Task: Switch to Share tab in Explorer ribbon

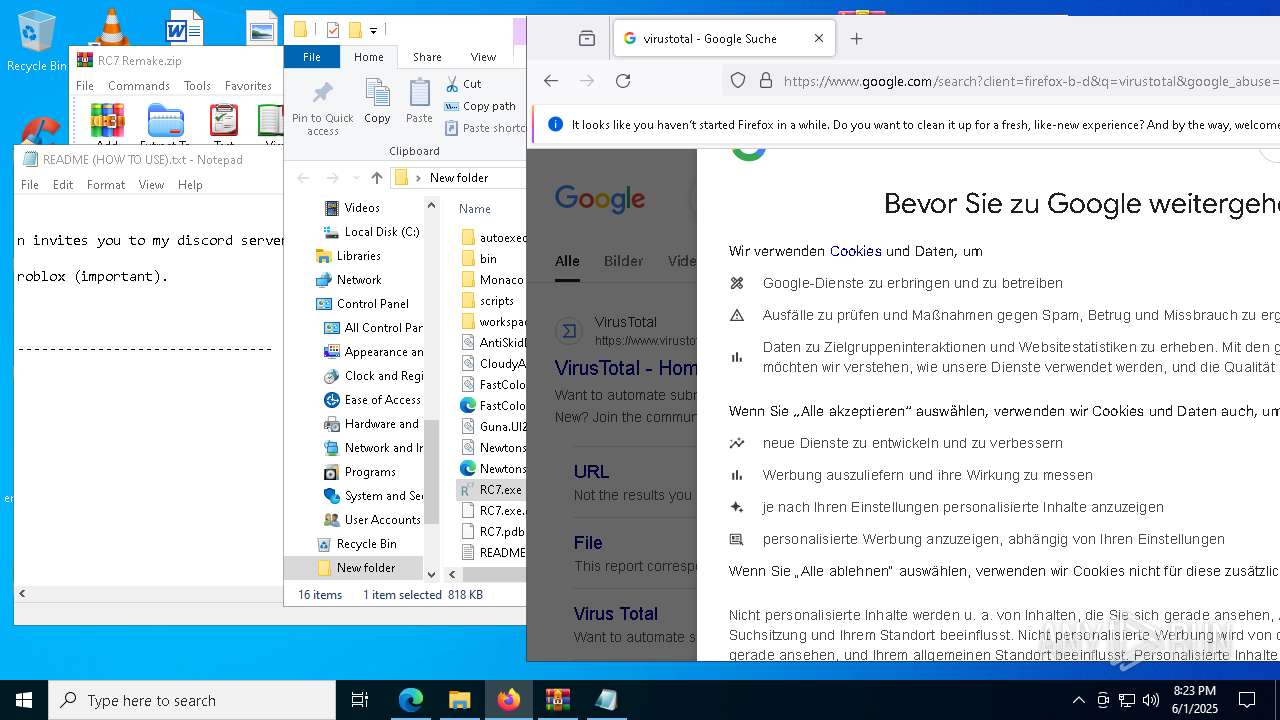Action: point(427,57)
